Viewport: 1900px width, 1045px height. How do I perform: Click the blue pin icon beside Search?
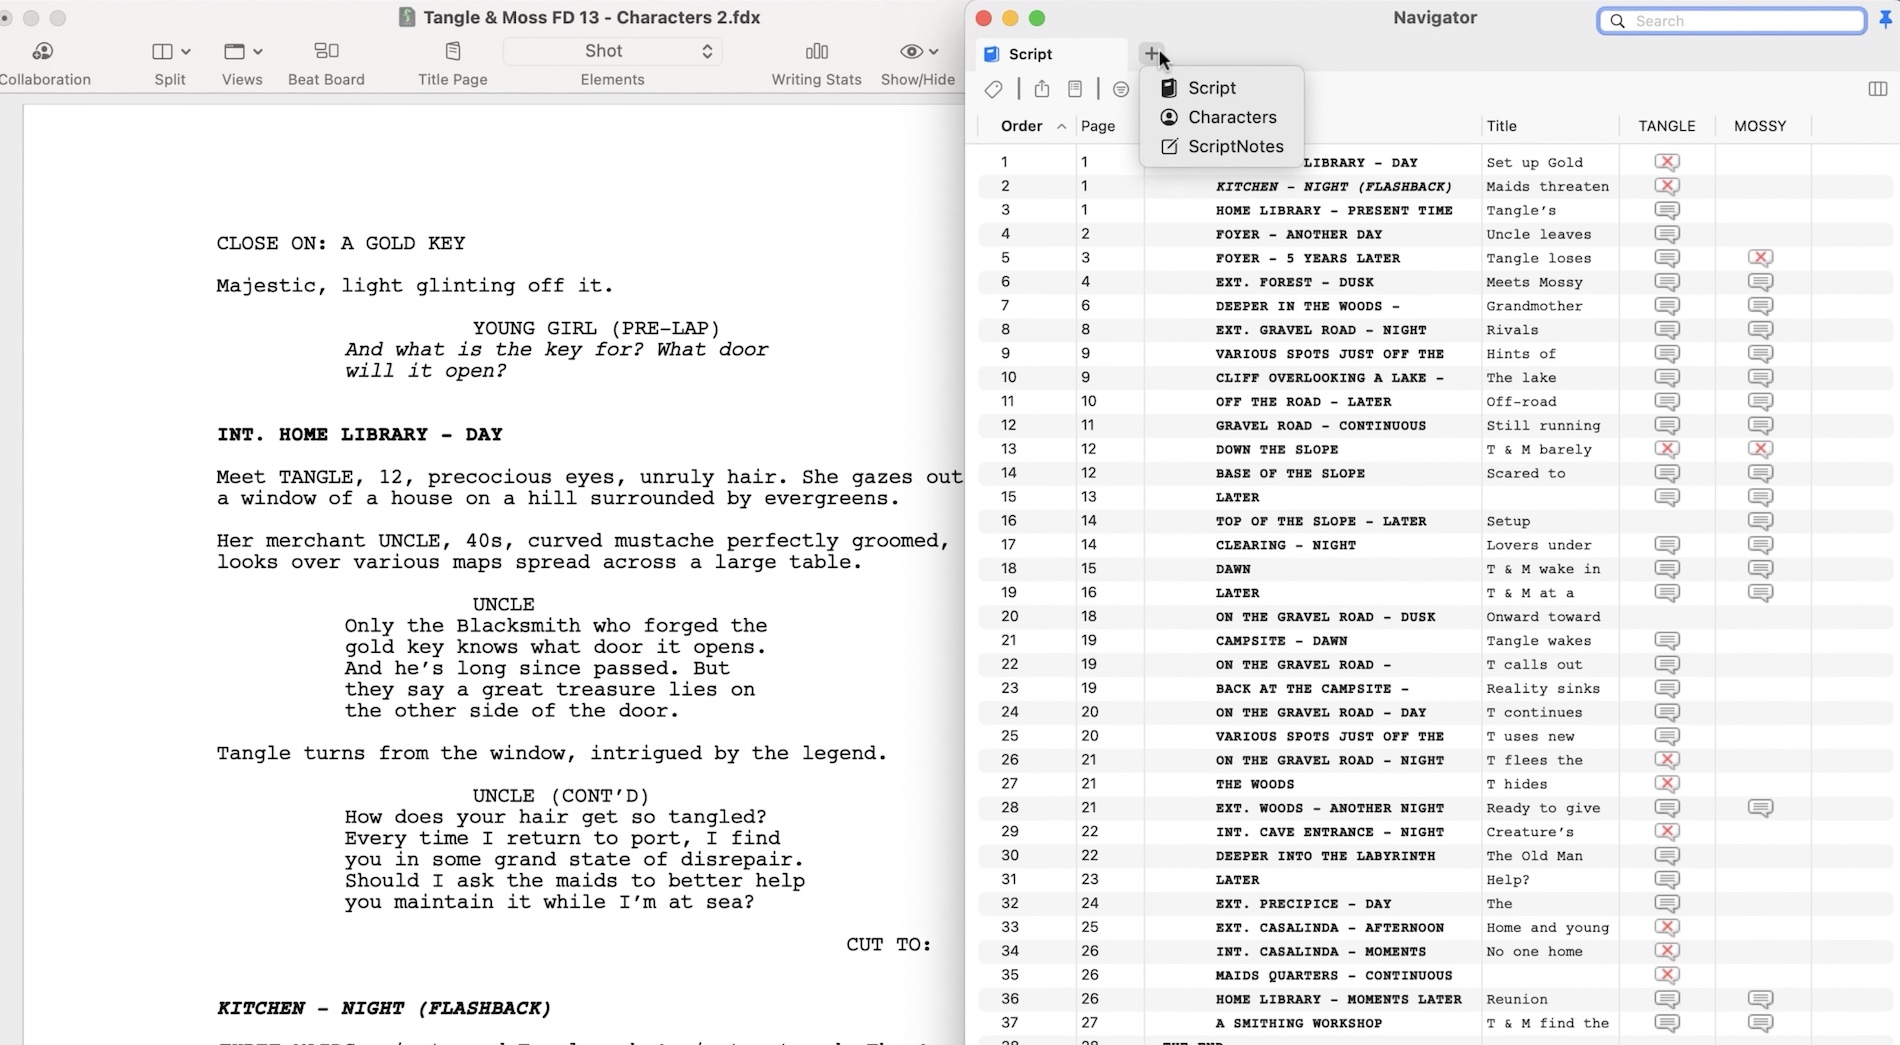pyautogui.click(x=1885, y=21)
